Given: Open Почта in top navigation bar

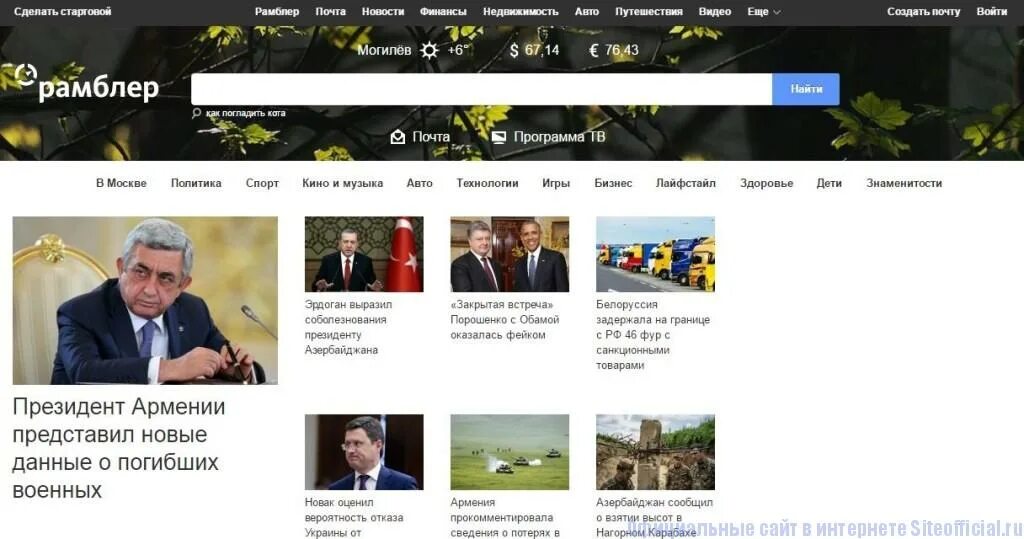Looking at the screenshot, I should tap(330, 12).
